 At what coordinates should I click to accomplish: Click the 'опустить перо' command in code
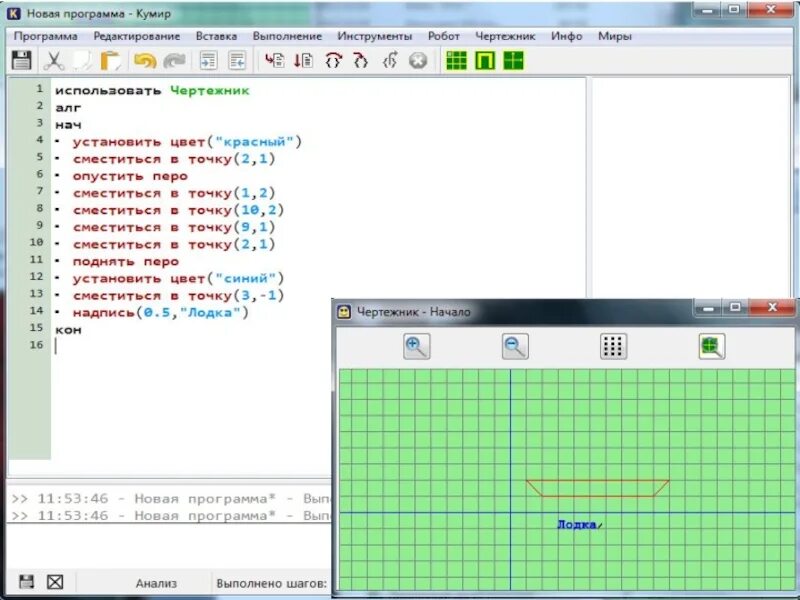pyautogui.click(x=130, y=176)
